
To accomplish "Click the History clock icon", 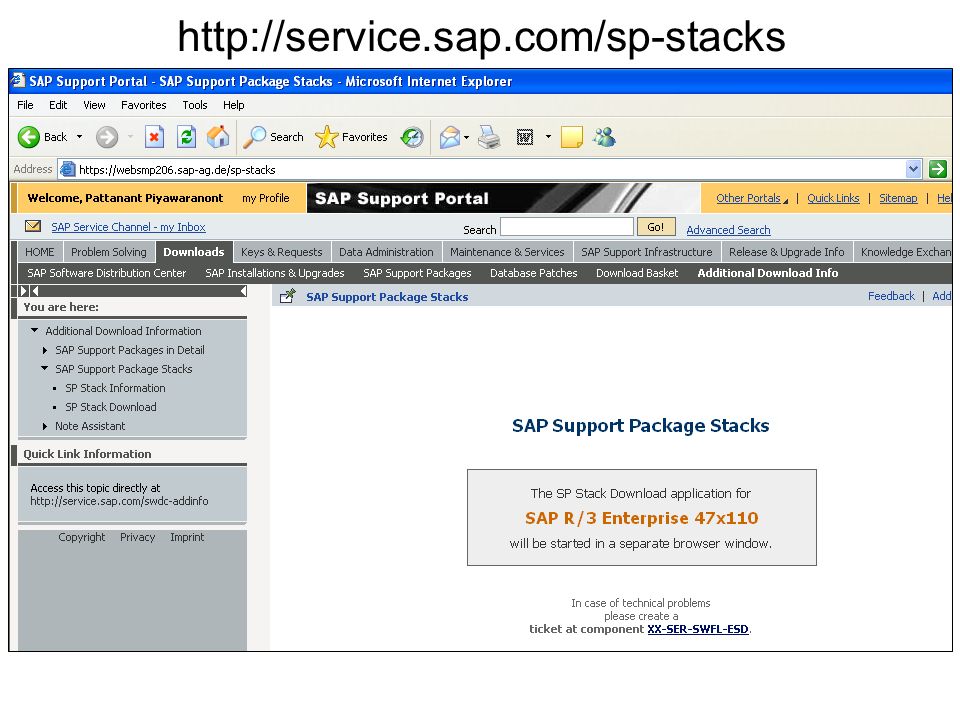I will tap(412, 137).
